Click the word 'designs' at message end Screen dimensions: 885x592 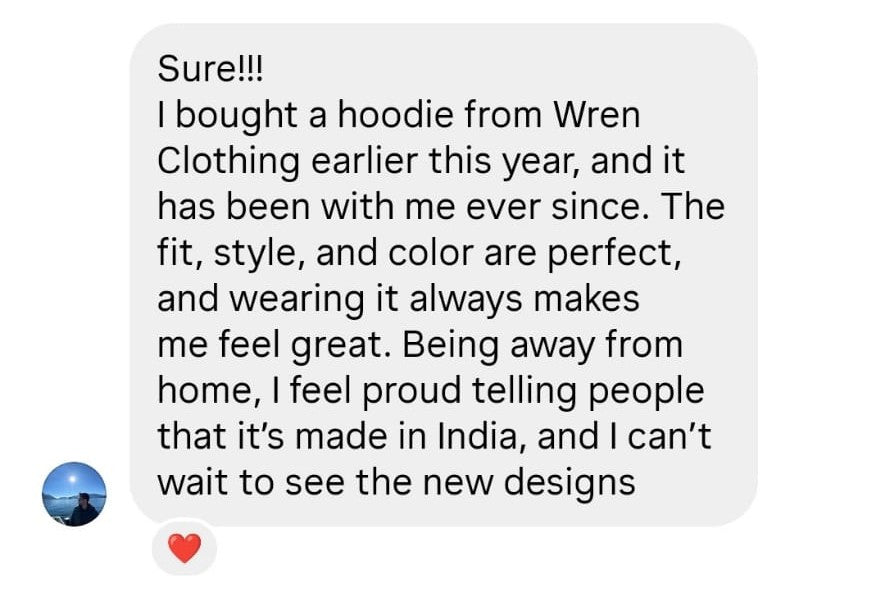569,484
